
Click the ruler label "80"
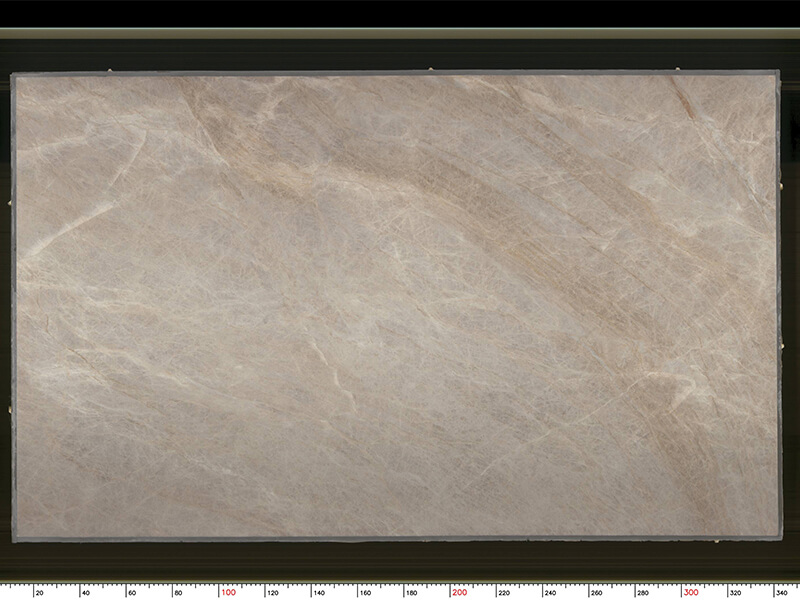pyautogui.click(x=179, y=593)
